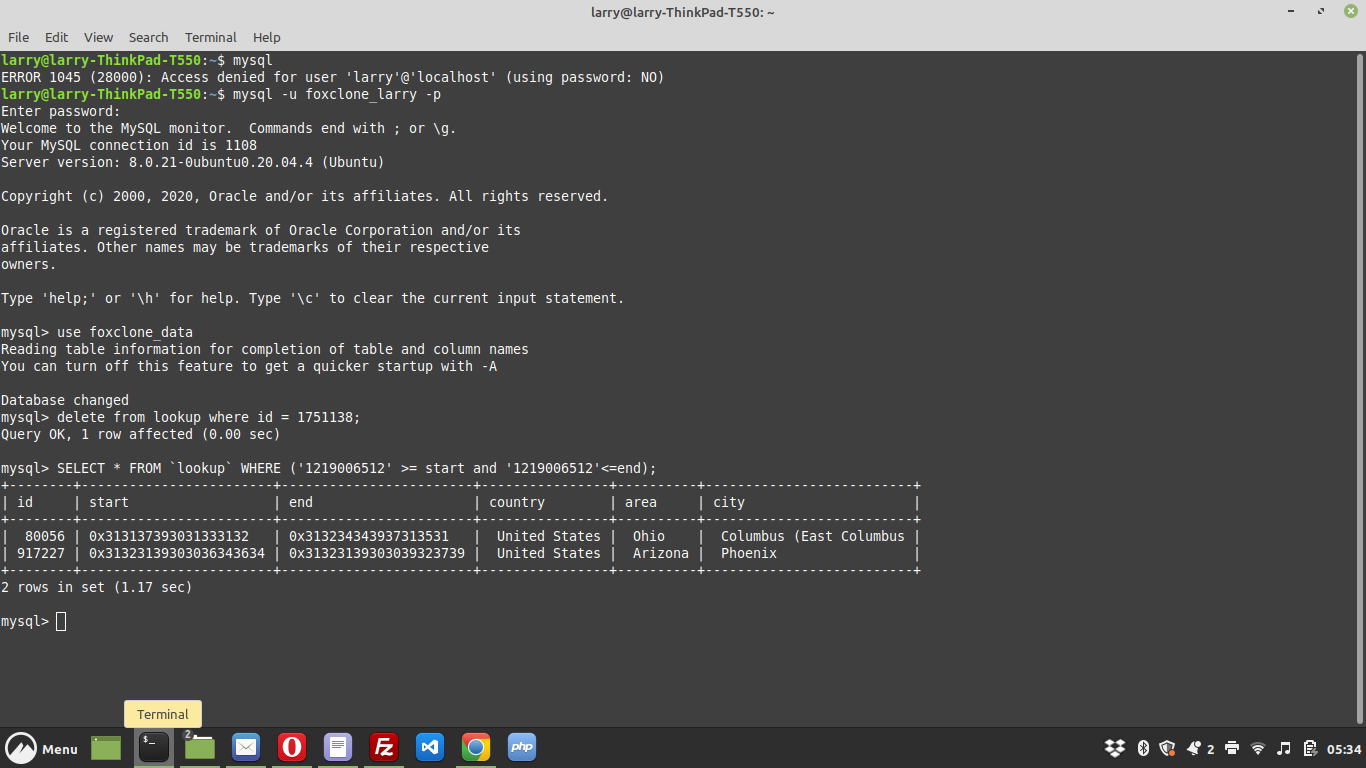Viewport: 1366px width, 768px height.
Task: Click the 'Database changed' line
Action: (x=65, y=400)
